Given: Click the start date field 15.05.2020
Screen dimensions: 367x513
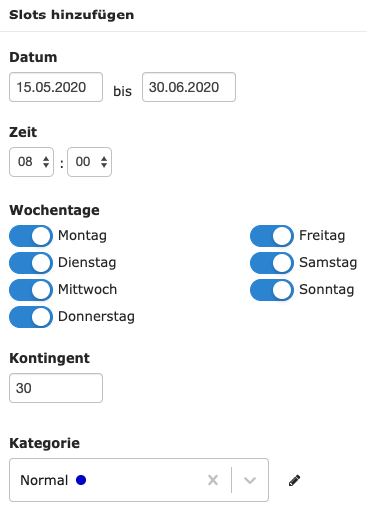Looking at the screenshot, I should pos(56,87).
